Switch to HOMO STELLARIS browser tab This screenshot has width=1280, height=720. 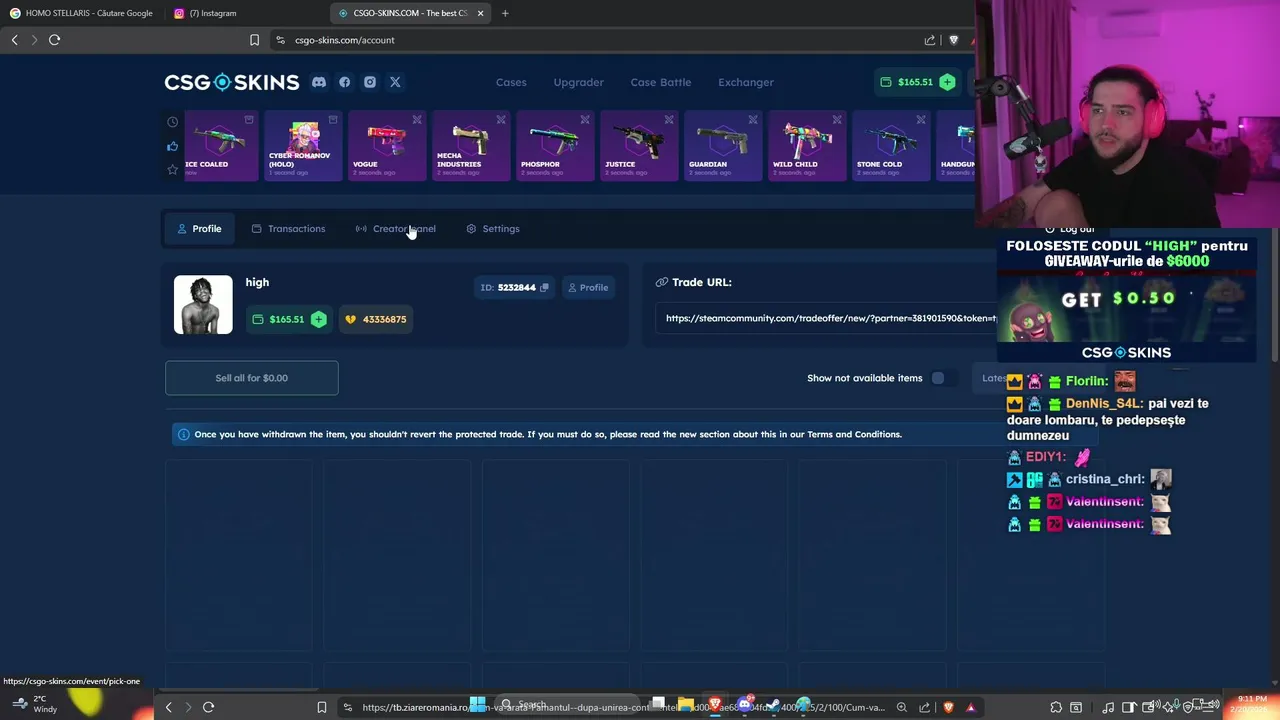point(82,13)
